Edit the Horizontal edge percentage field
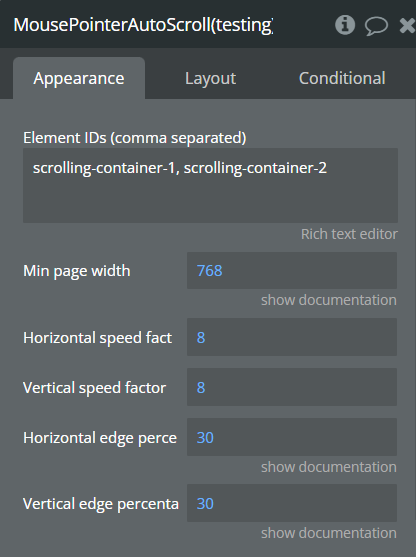Screen dimensions: 416x557 pos(292,437)
